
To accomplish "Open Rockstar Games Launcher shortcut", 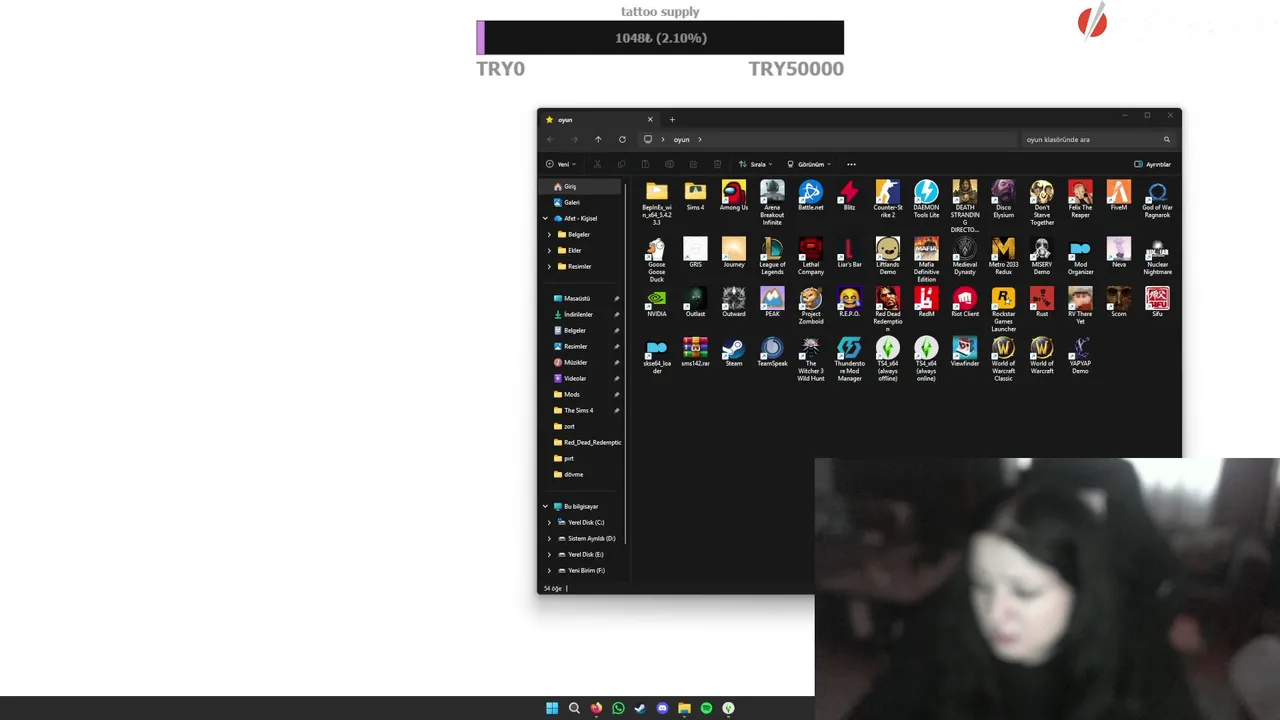I will (1003, 310).
